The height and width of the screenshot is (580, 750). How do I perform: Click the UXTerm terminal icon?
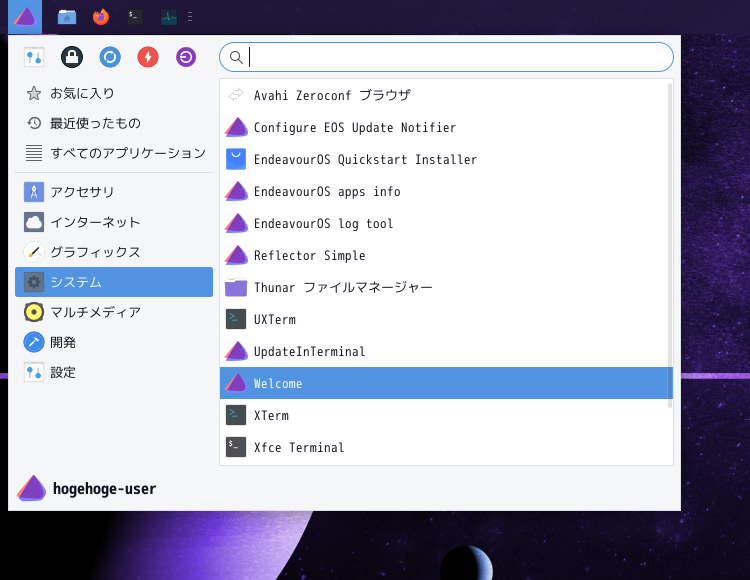(x=236, y=319)
